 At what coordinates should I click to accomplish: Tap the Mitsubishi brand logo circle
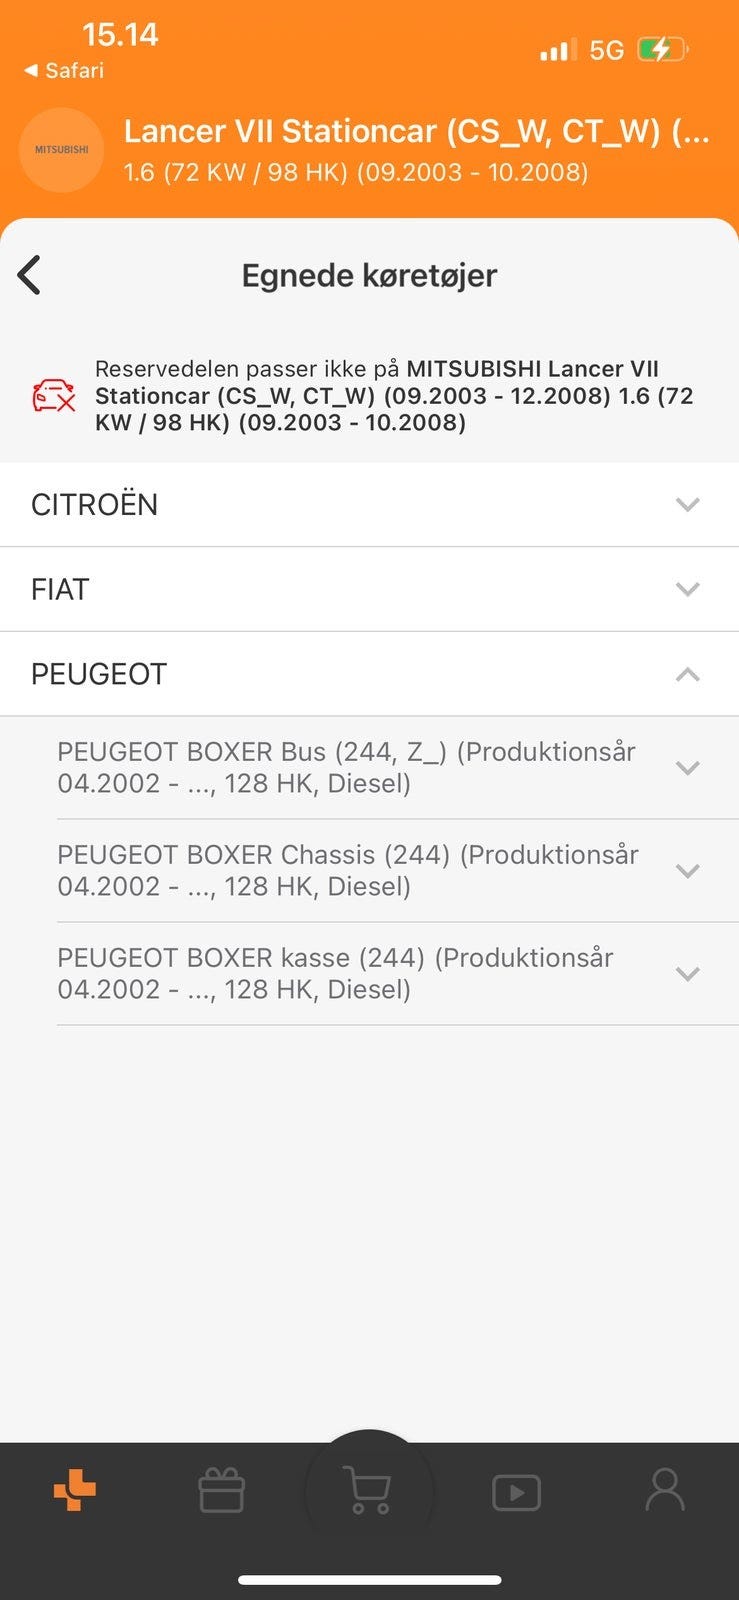pyautogui.click(x=62, y=150)
